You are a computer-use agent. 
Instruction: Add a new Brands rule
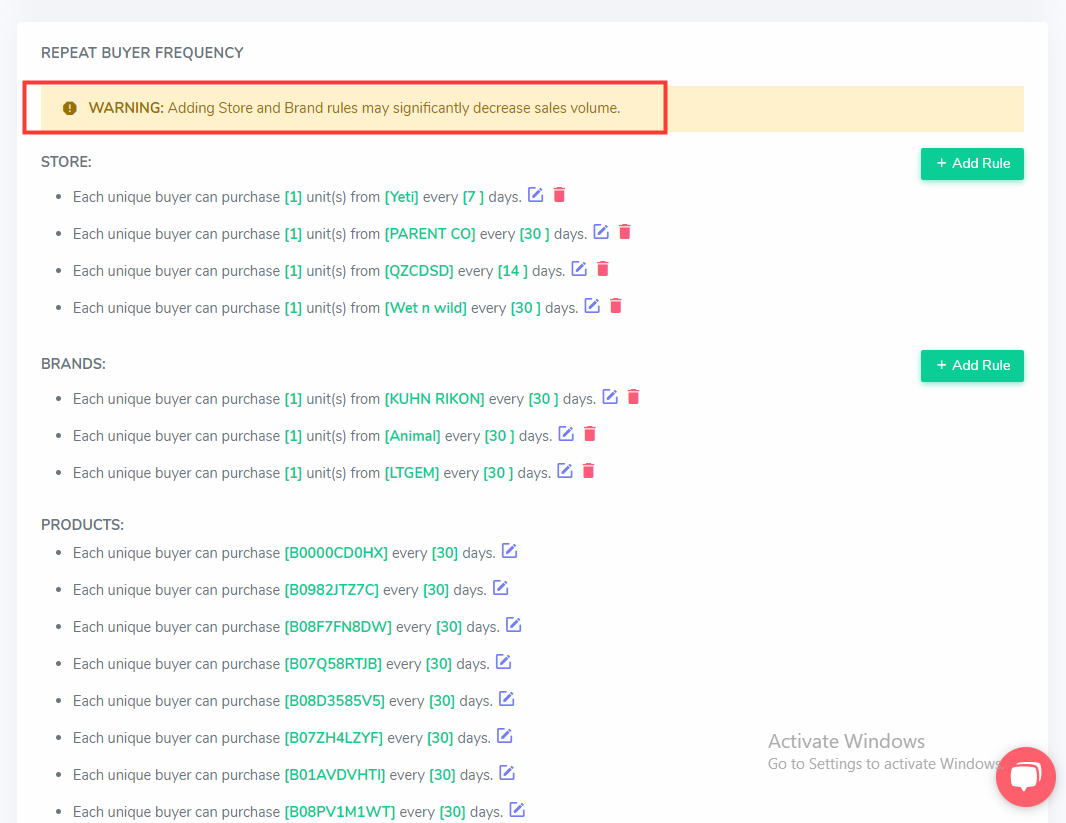[972, 366]
